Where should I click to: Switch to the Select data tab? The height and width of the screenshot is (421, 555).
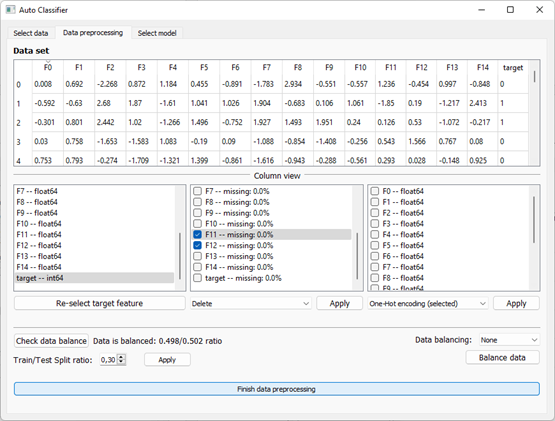pyautogui.click(x=31, y=33)
